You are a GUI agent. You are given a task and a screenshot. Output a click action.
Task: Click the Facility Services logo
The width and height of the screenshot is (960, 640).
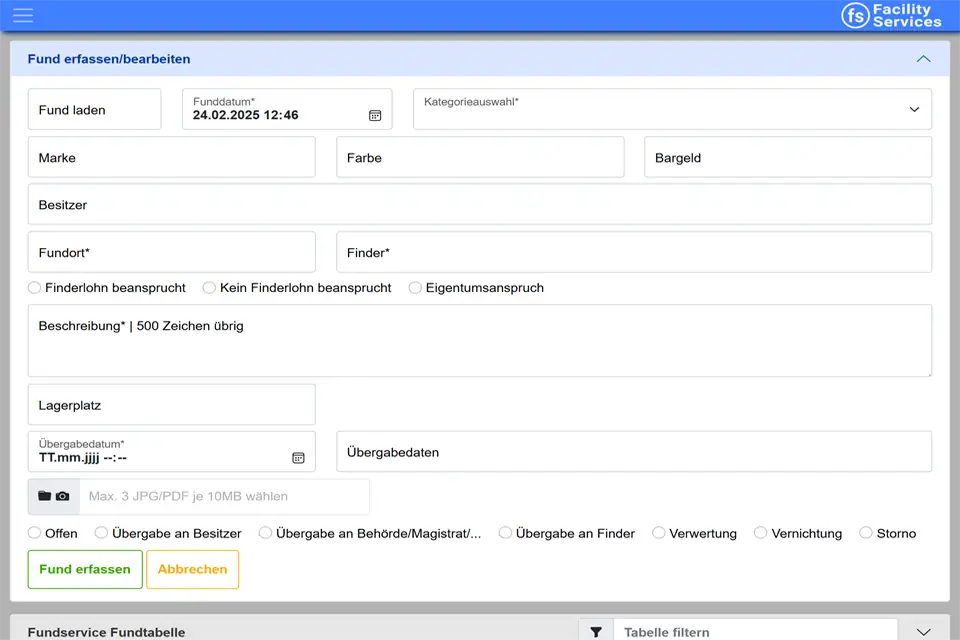(x=891, y=15)
